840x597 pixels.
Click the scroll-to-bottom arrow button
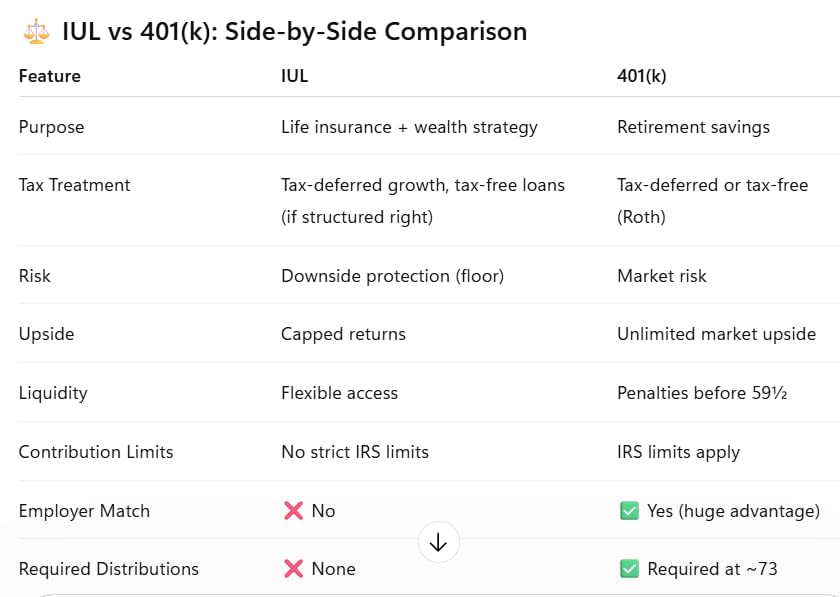pos(438,542)
